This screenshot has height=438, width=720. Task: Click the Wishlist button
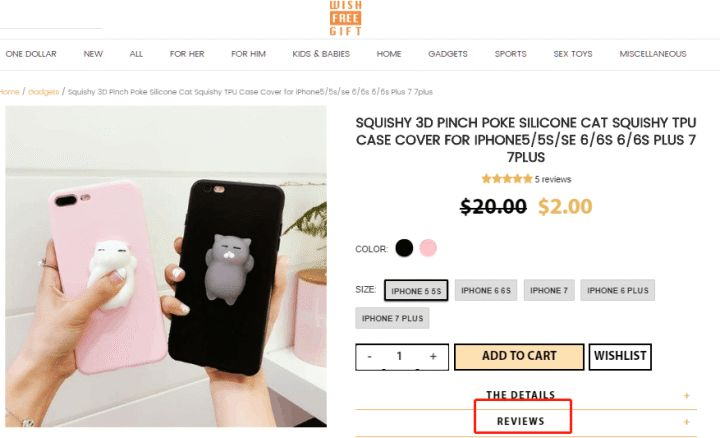pos(620,356)
